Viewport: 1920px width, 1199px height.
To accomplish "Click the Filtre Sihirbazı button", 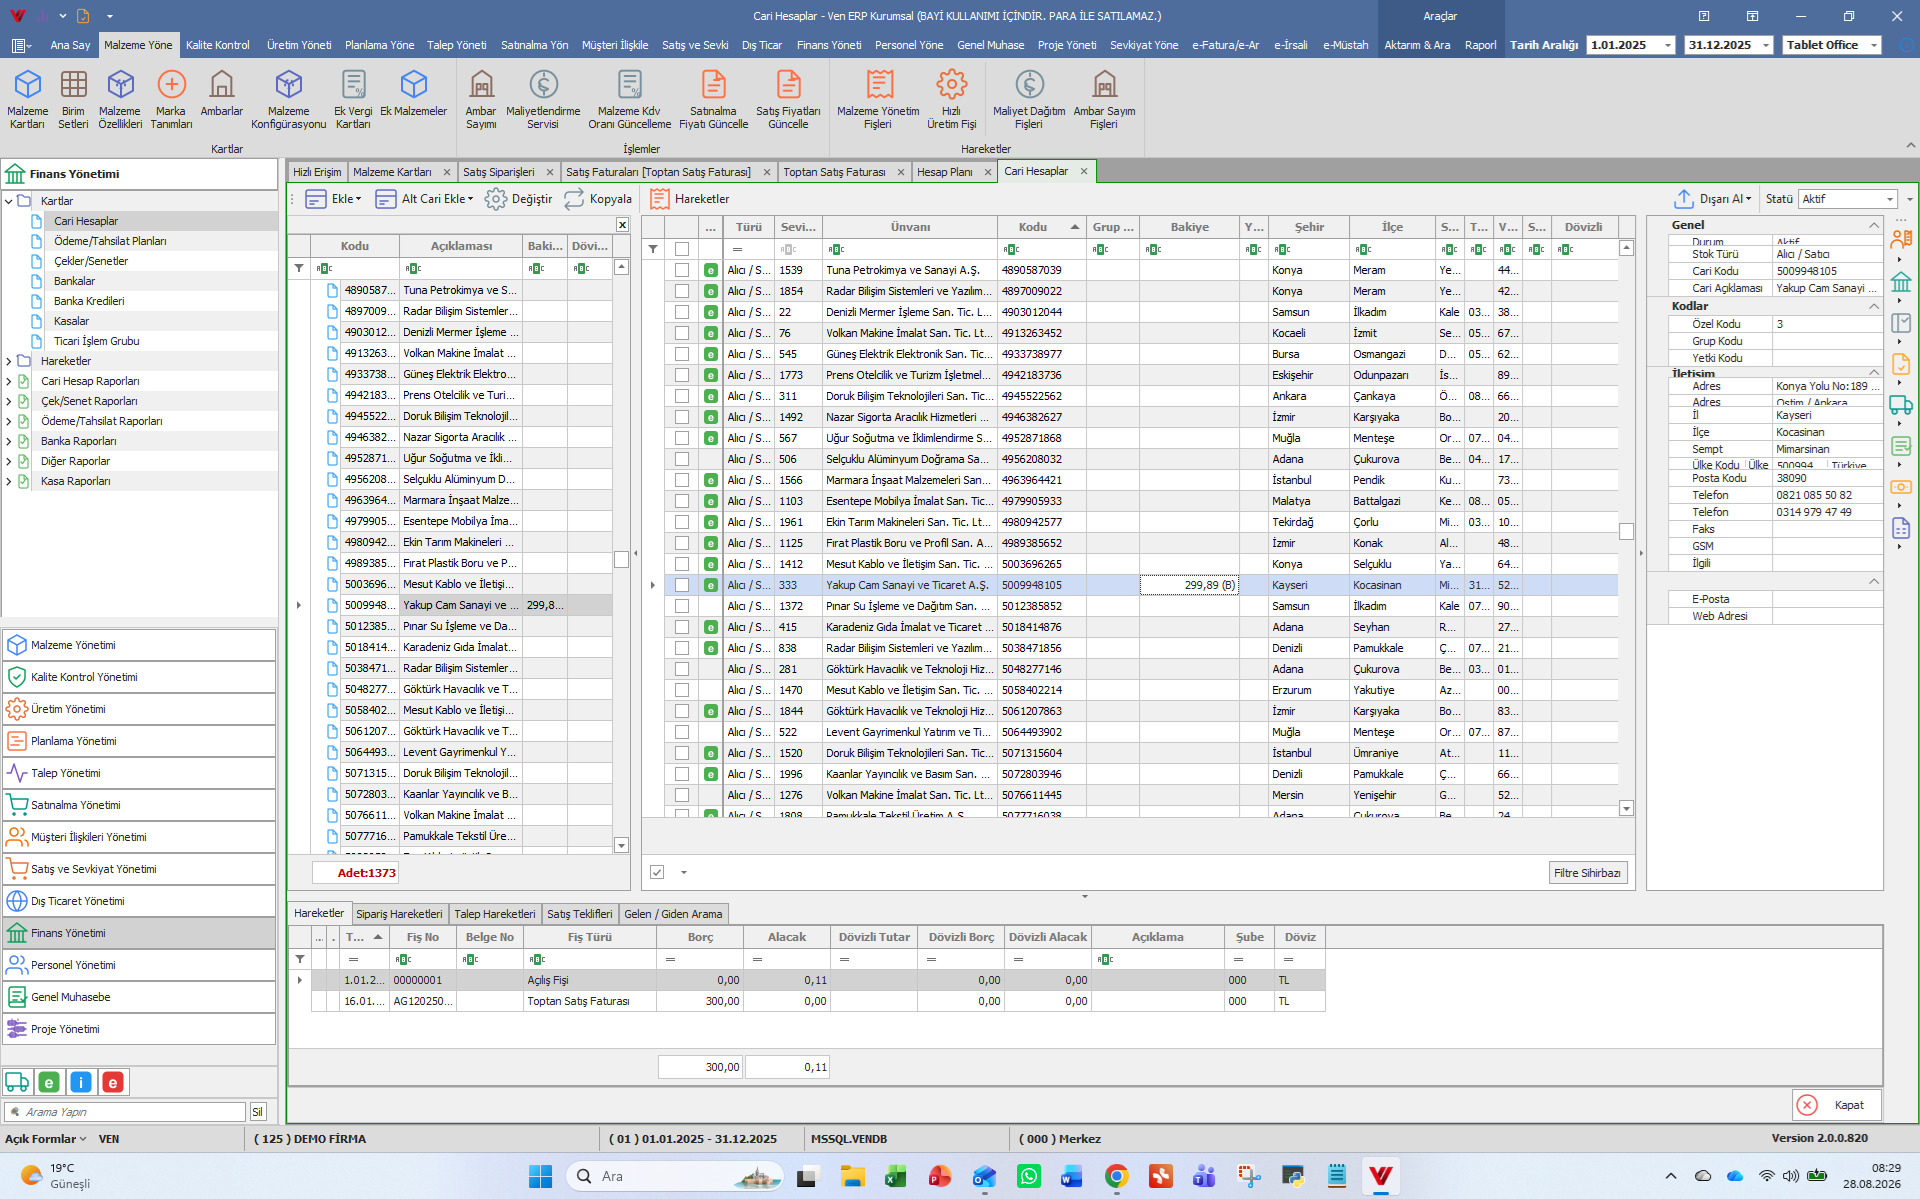I will (1587, 873).
